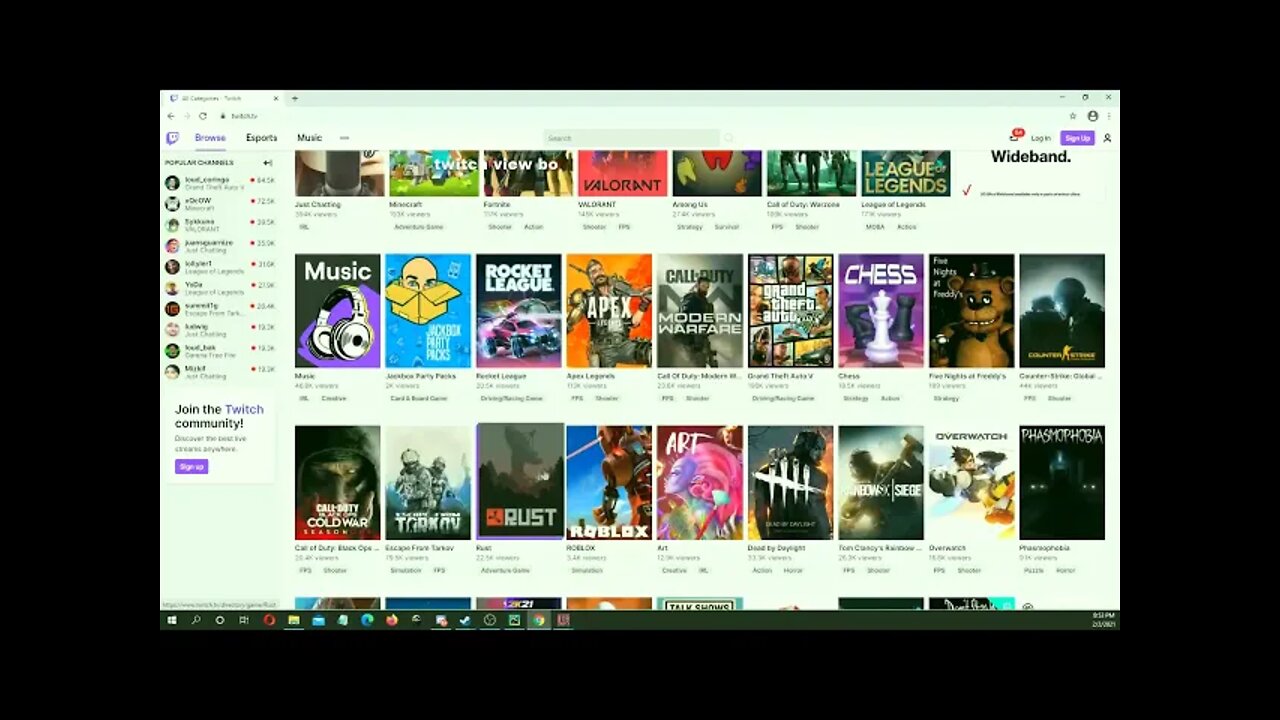This screenshot has width=1280, height=720.
Task: Open loud_coringa channel in sidebar
Action: 219,183
